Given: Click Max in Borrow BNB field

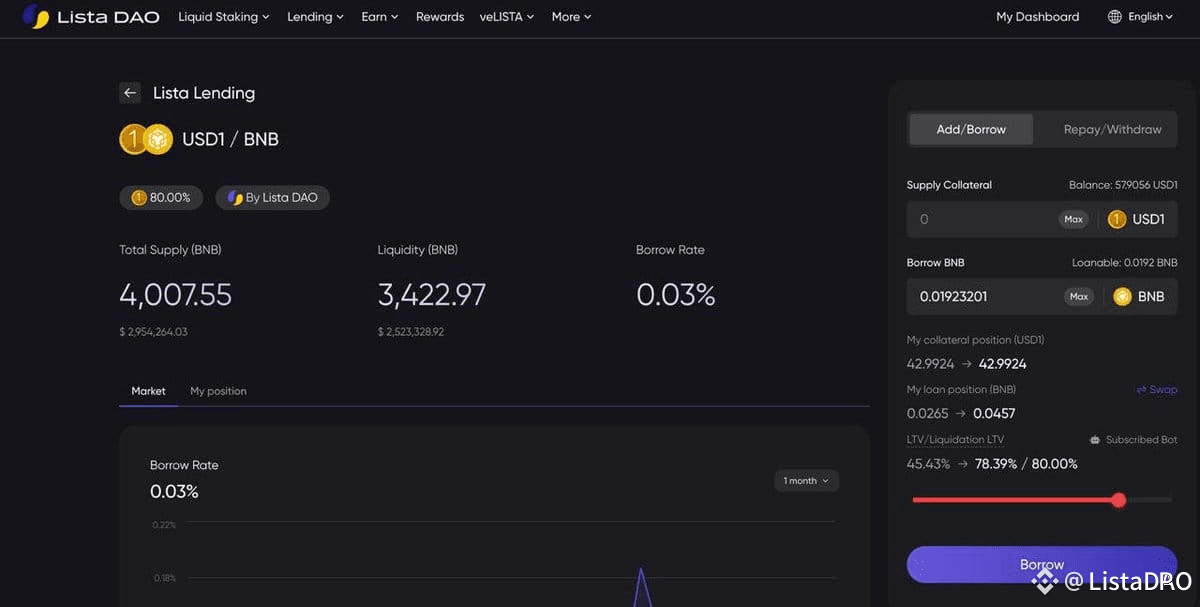Looking at the screenshot, I should (1079, 296).
